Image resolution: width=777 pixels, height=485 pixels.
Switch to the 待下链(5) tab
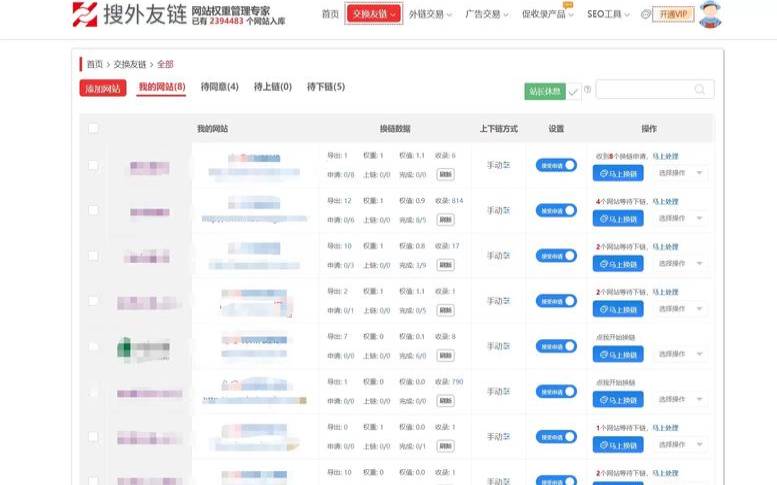tap(326, 87)
